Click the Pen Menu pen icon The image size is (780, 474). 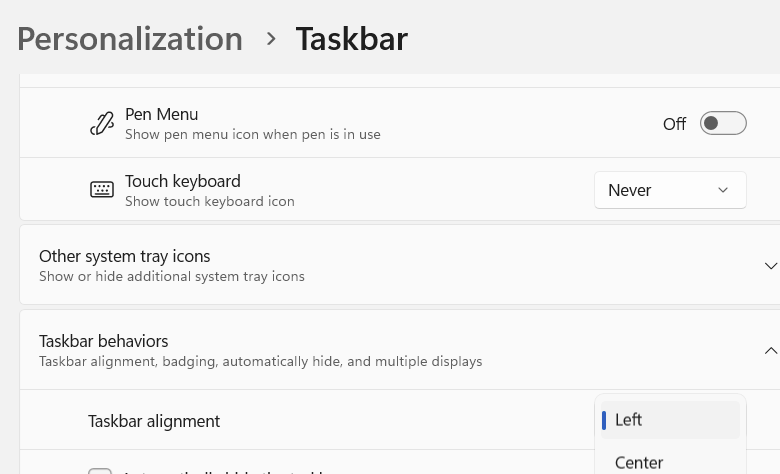[102, 124]
